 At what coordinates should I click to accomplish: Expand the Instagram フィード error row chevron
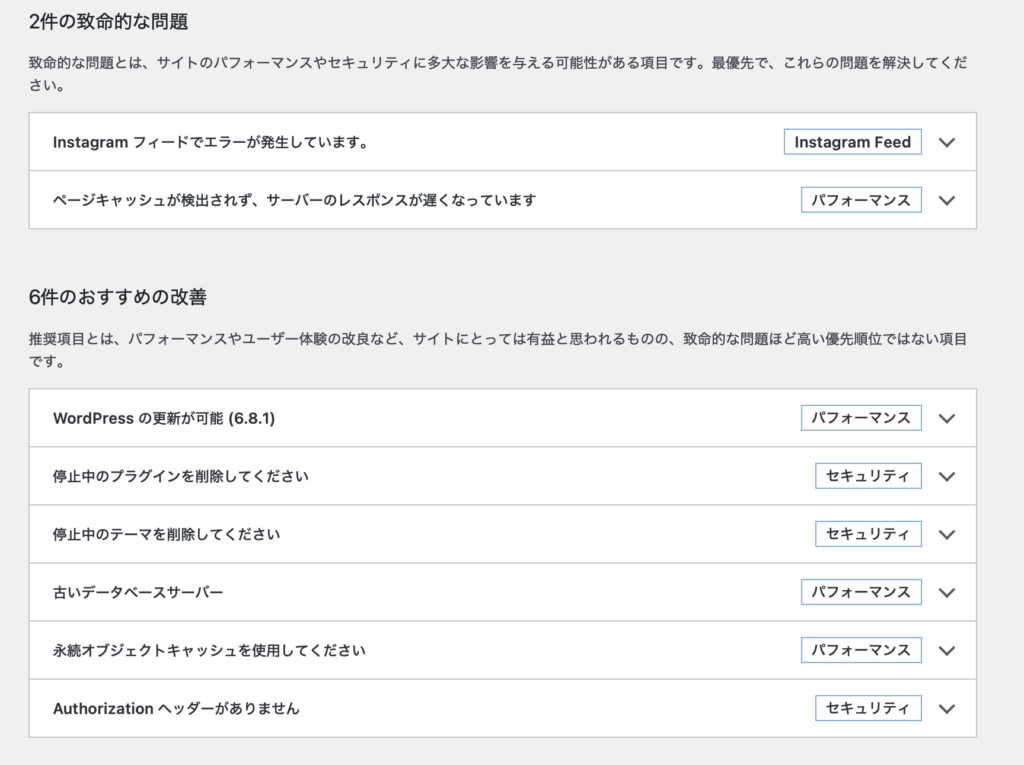click(946, 142)
